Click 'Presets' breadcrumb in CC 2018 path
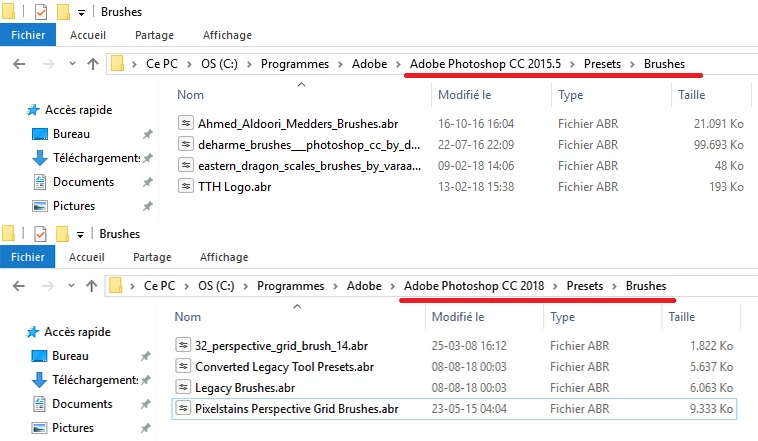The height and width of the screenshot is (441, 758). coord(585,286)
